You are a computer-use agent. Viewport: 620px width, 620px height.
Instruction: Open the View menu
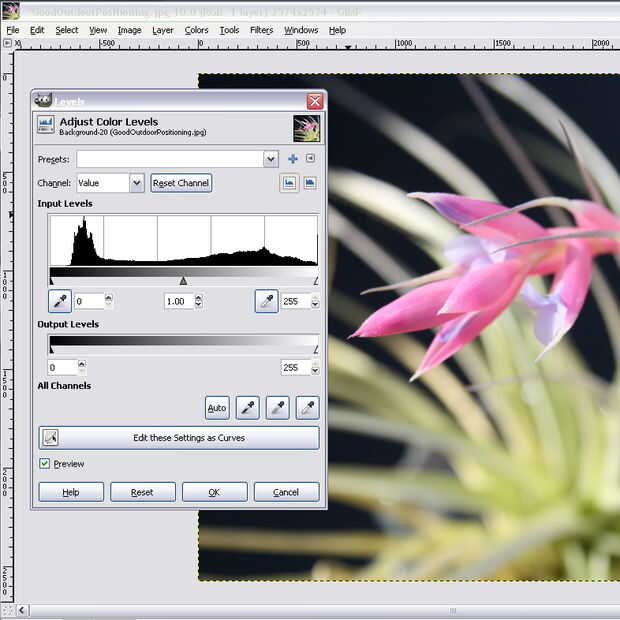tap(98, 30)
